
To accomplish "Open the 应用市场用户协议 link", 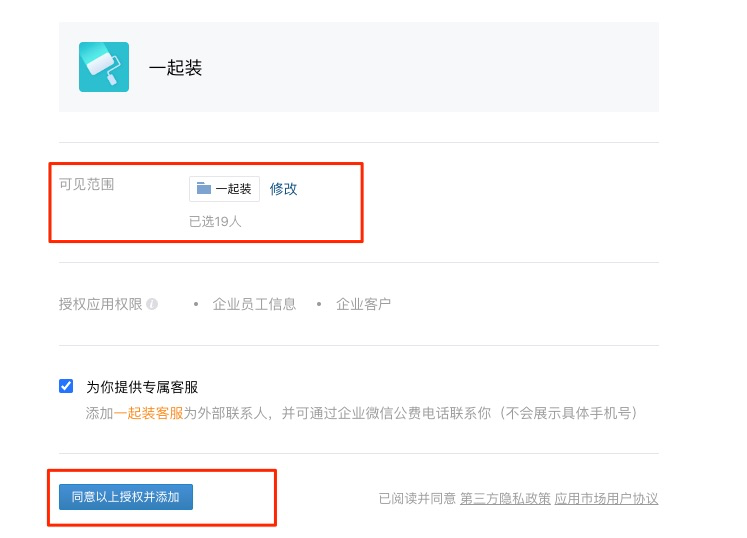I will 606,498.
